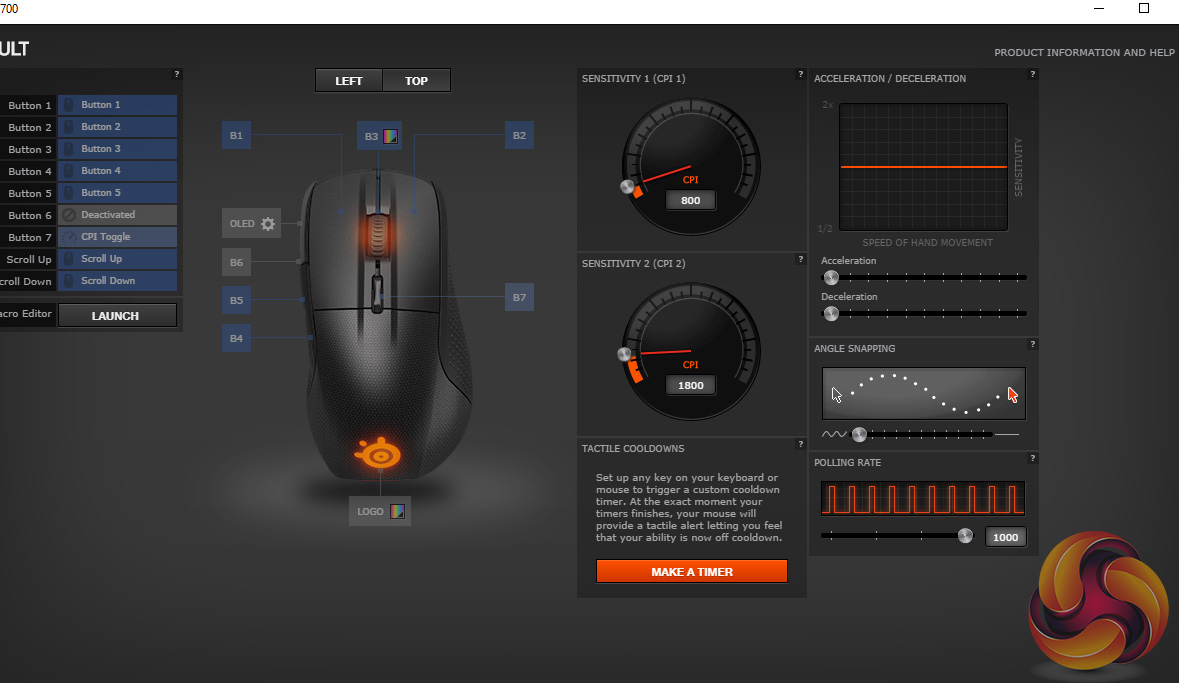Viewport: 1179px width, 683px height.
Task: Click the CPI 2 value field showing 1800
Action: [x=690, y=385]
